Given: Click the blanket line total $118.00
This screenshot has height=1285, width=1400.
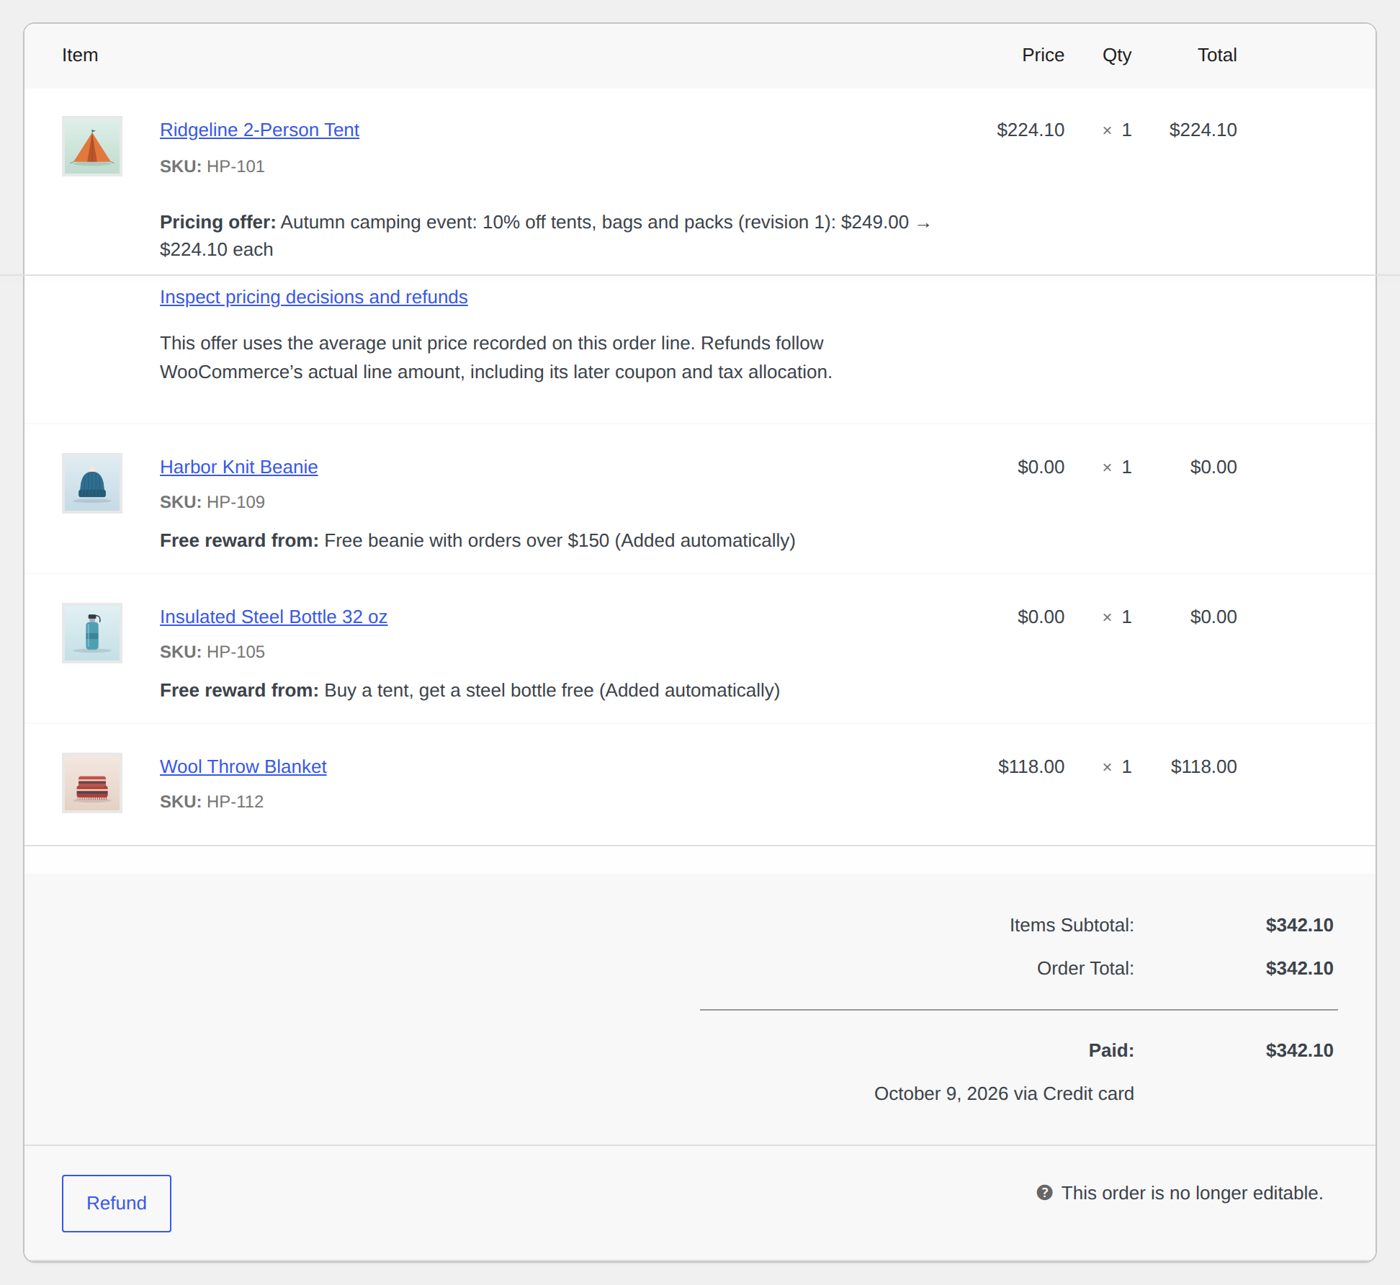Looking at the screenshot, I should tap(1204, 767).
